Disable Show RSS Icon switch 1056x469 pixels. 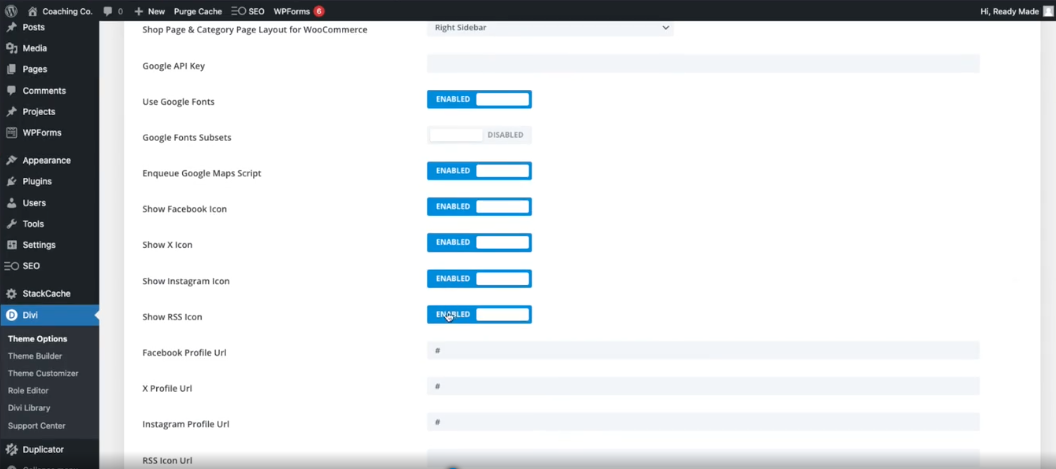[480, 314]
